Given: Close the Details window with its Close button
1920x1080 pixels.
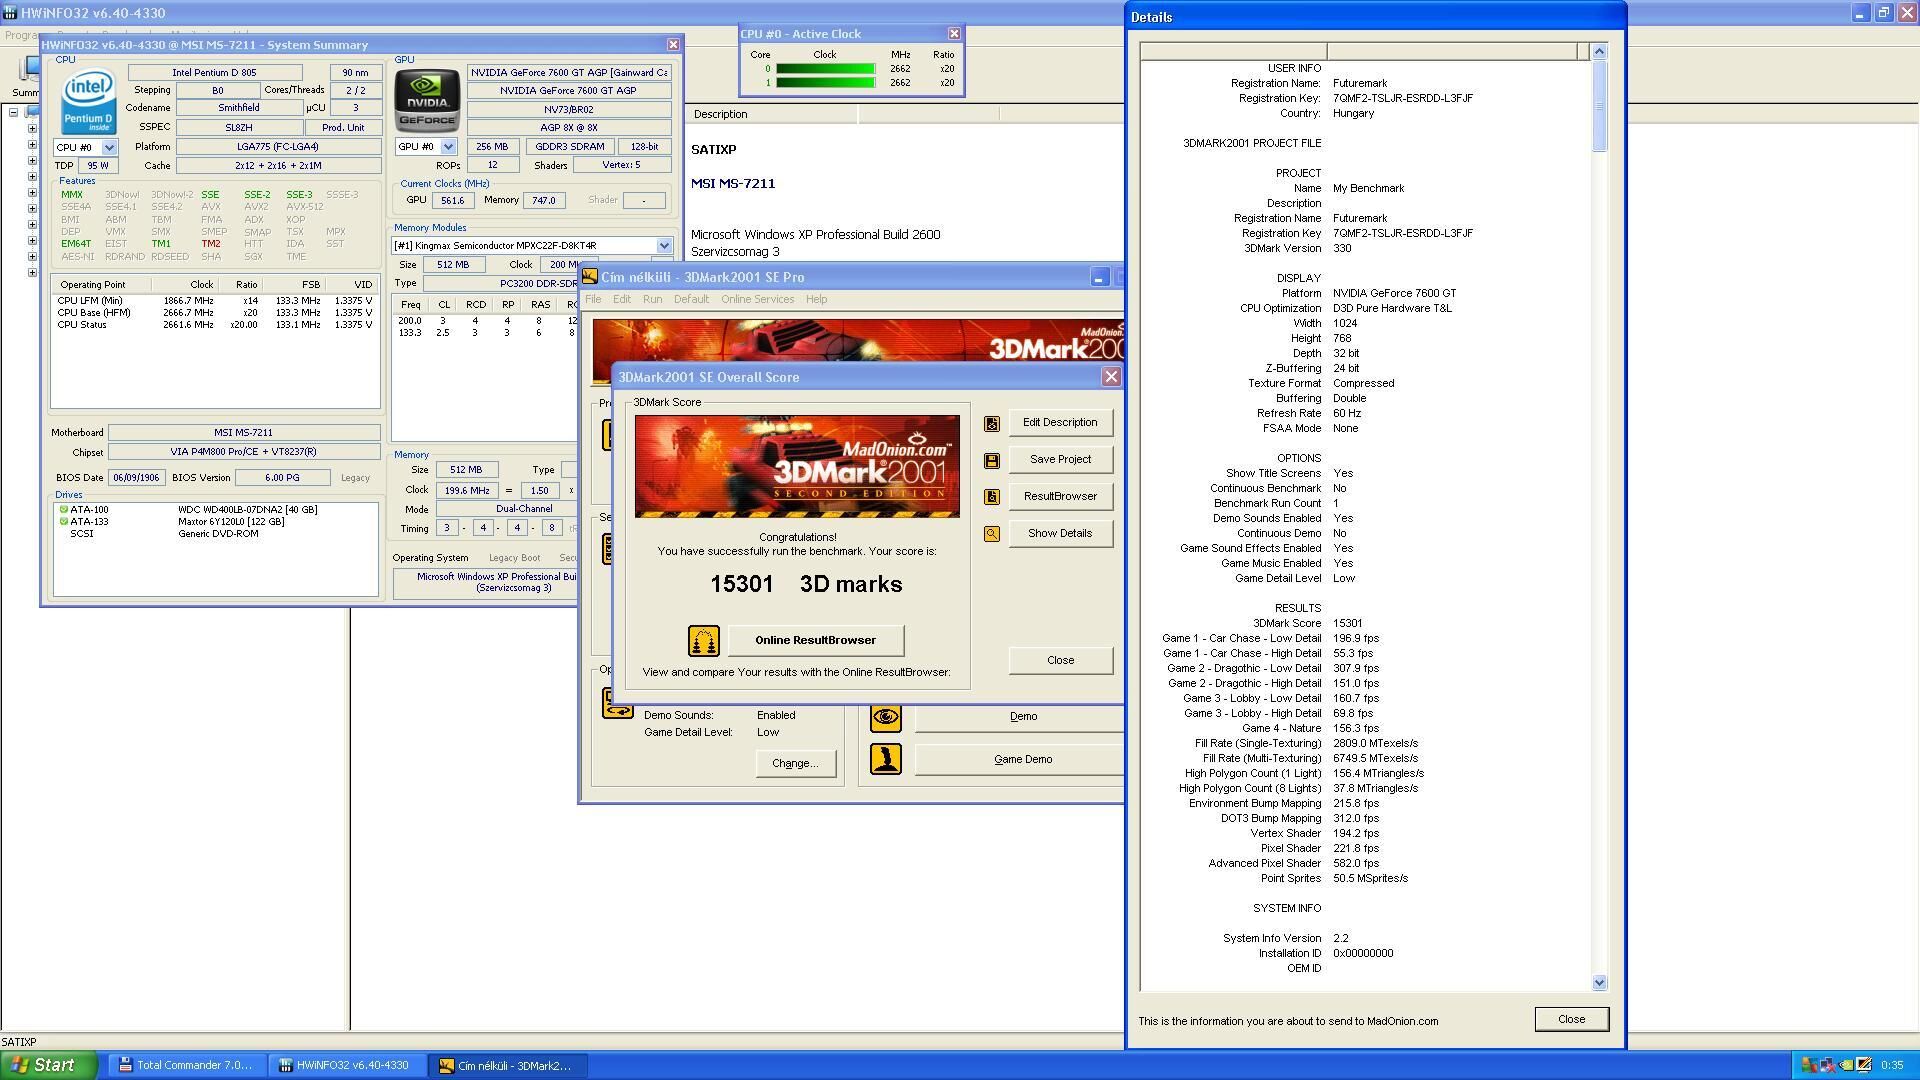Looking at the screenshot, I should click(x=1570, y=1020).
